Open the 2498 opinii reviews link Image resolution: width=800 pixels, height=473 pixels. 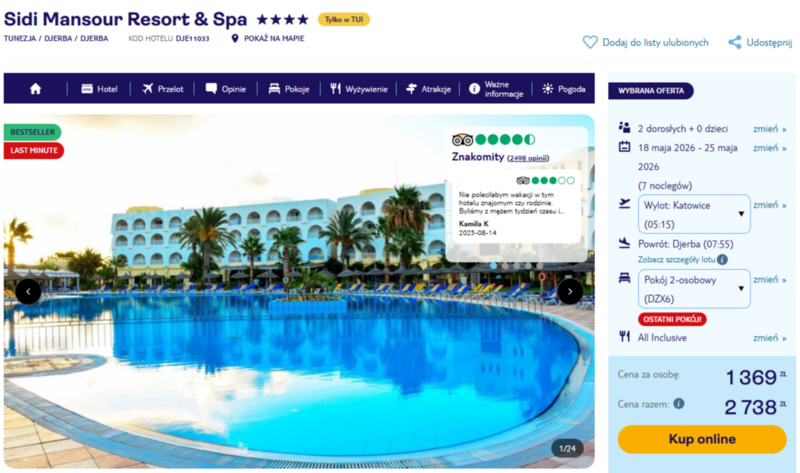(528, 158)
